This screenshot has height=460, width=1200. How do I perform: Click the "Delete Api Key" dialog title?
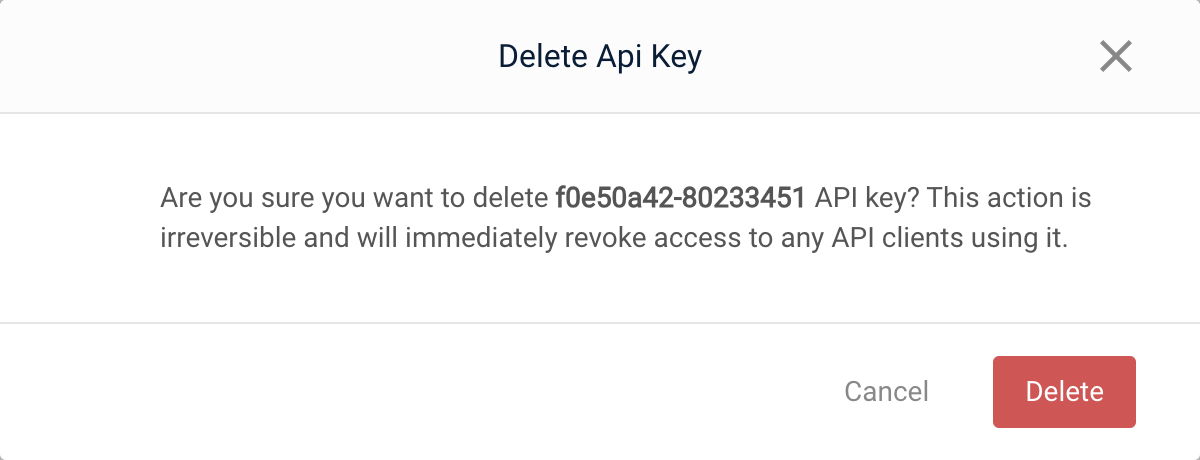(x=600, y=56)
